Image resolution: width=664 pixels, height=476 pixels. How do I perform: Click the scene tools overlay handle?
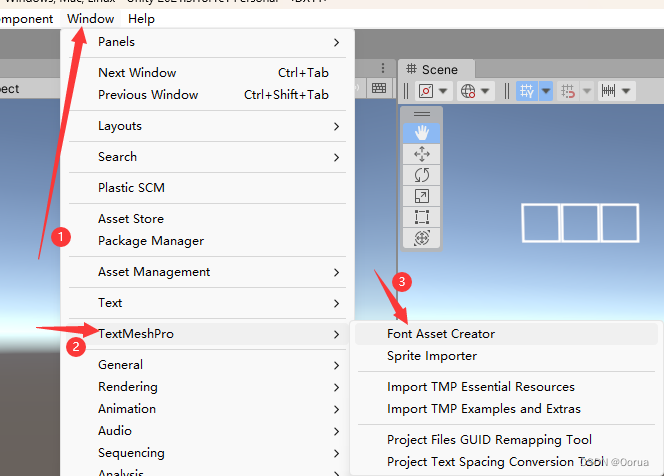coord(422,114)
